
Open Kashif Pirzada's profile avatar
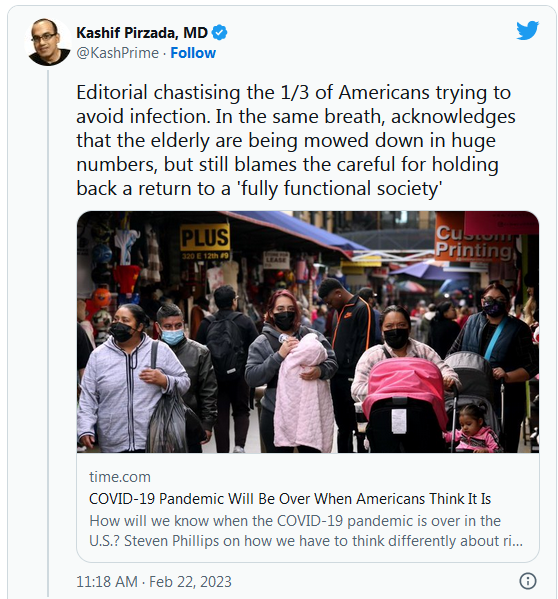click(47, 42)
